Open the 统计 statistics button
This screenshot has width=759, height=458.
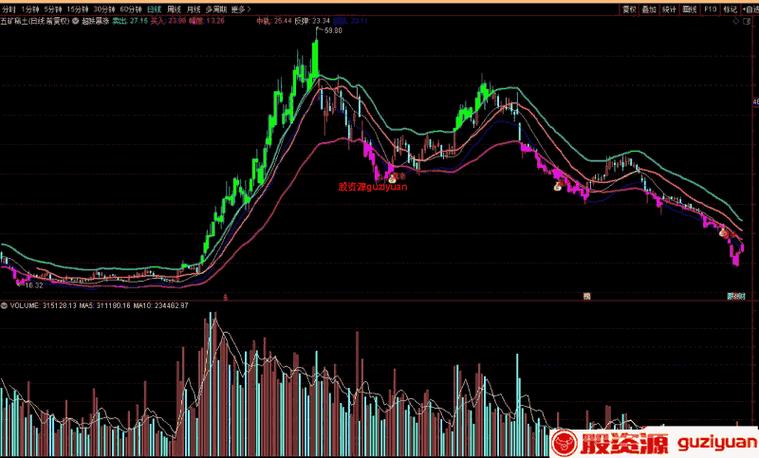pos(669,9)
